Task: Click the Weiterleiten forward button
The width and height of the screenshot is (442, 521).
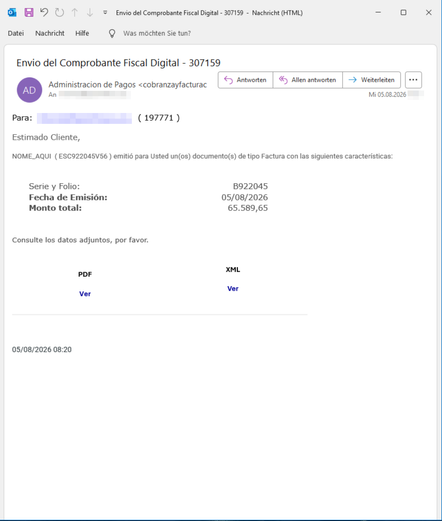Action: (x=371, y=80)
